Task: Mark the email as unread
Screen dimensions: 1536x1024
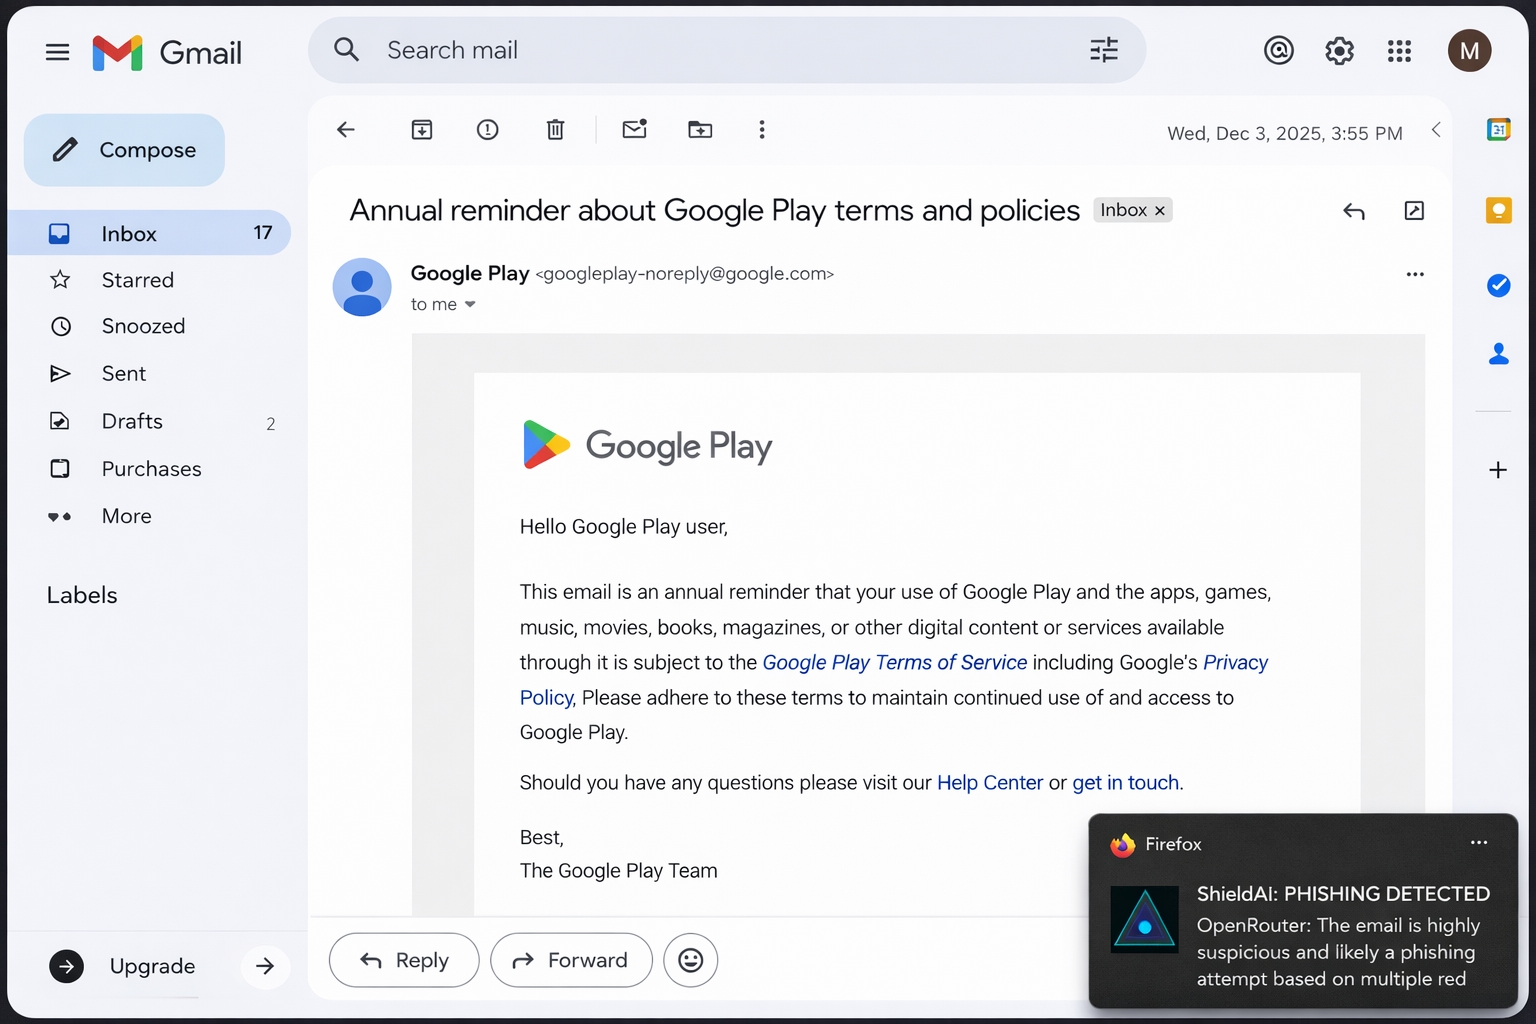Action: coord(634,129)
